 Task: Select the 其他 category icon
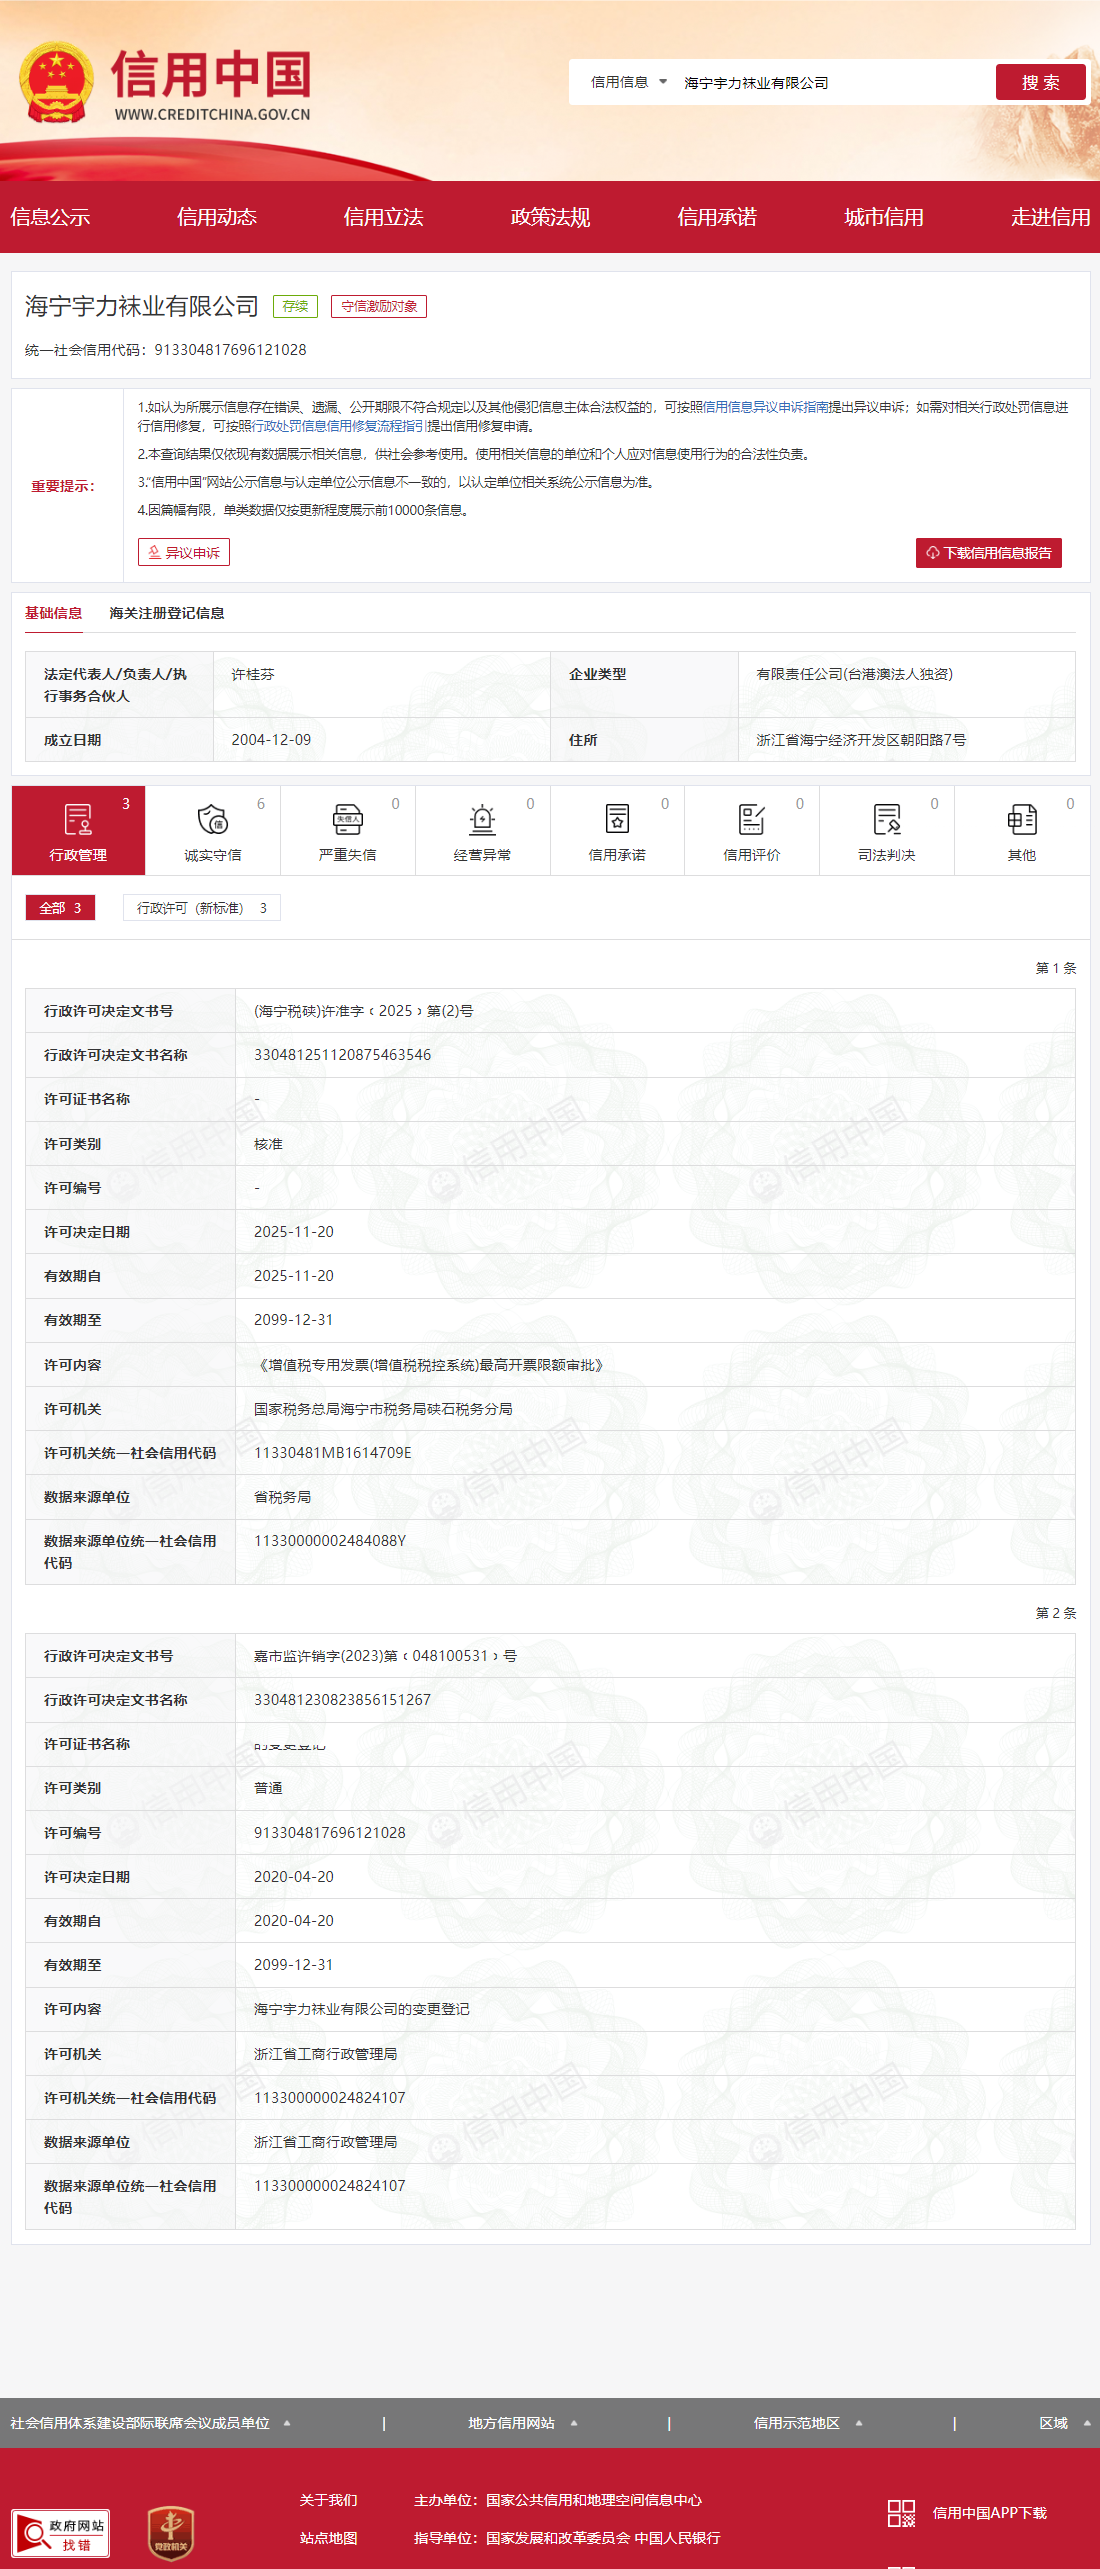[1022, 831]
